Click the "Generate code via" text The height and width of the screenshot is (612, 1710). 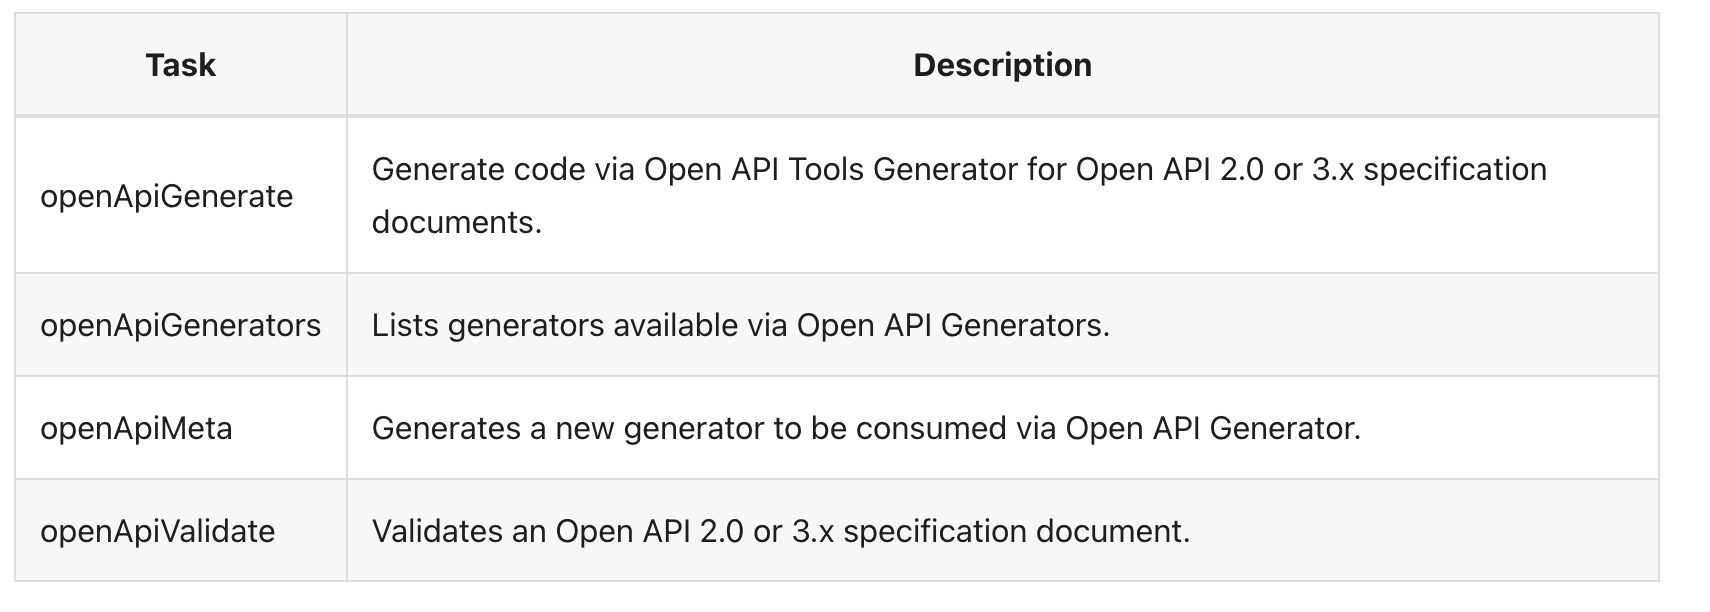click(503, 170)
